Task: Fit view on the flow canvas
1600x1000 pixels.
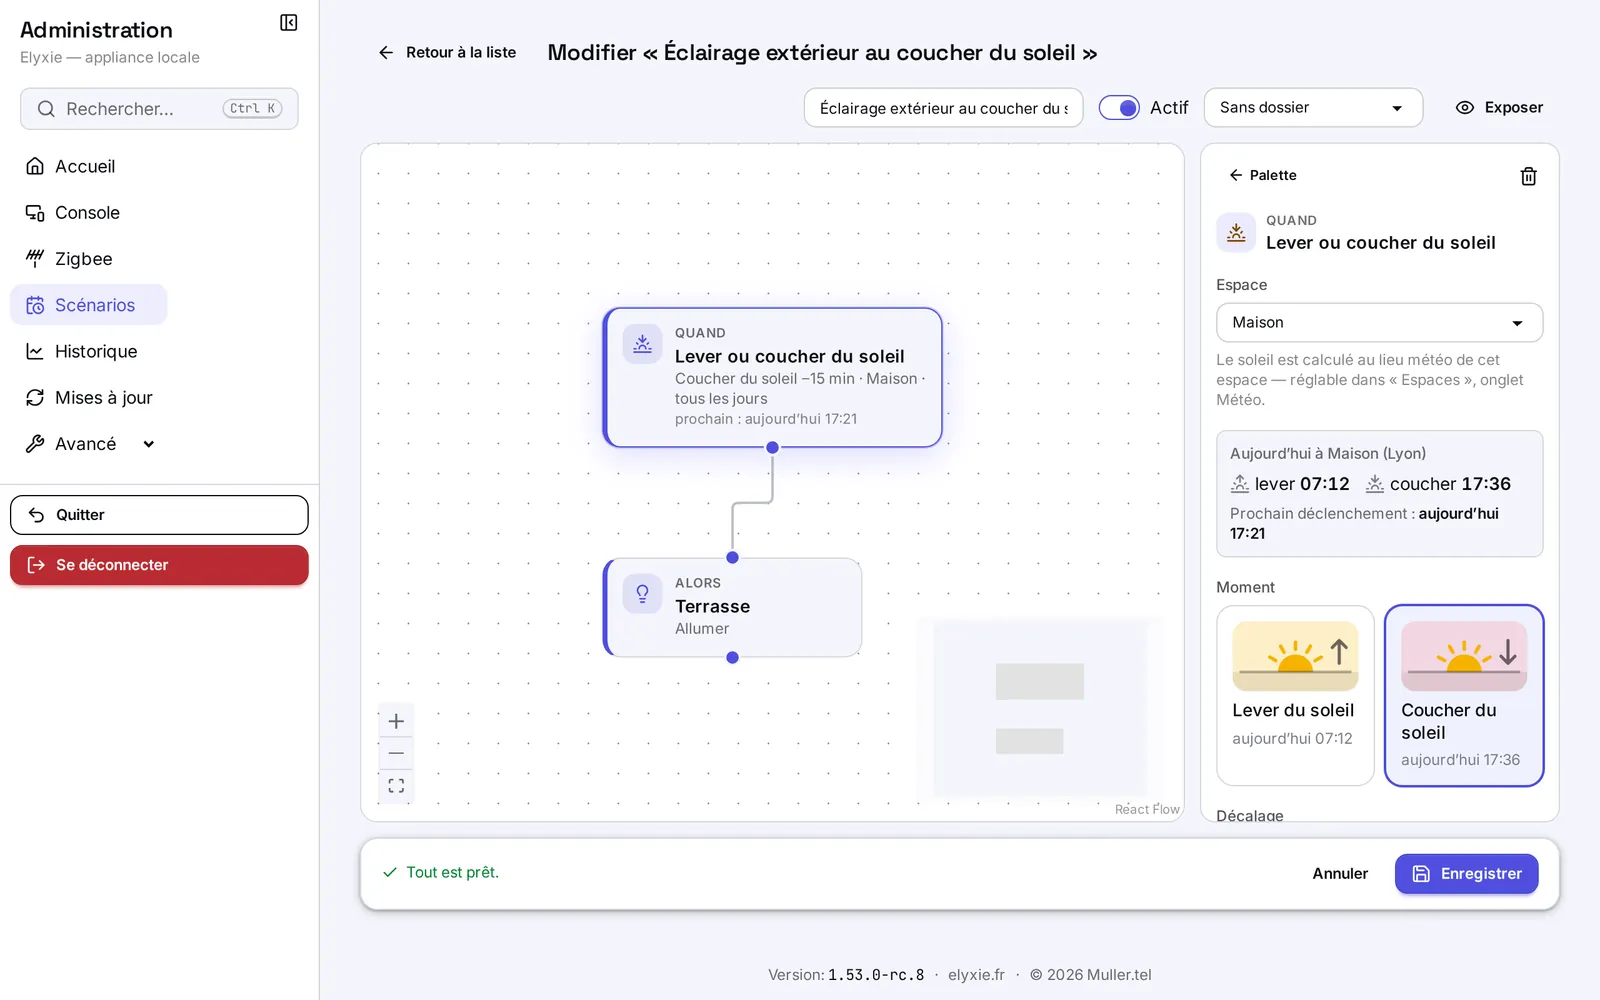Action: pos(396,786)
